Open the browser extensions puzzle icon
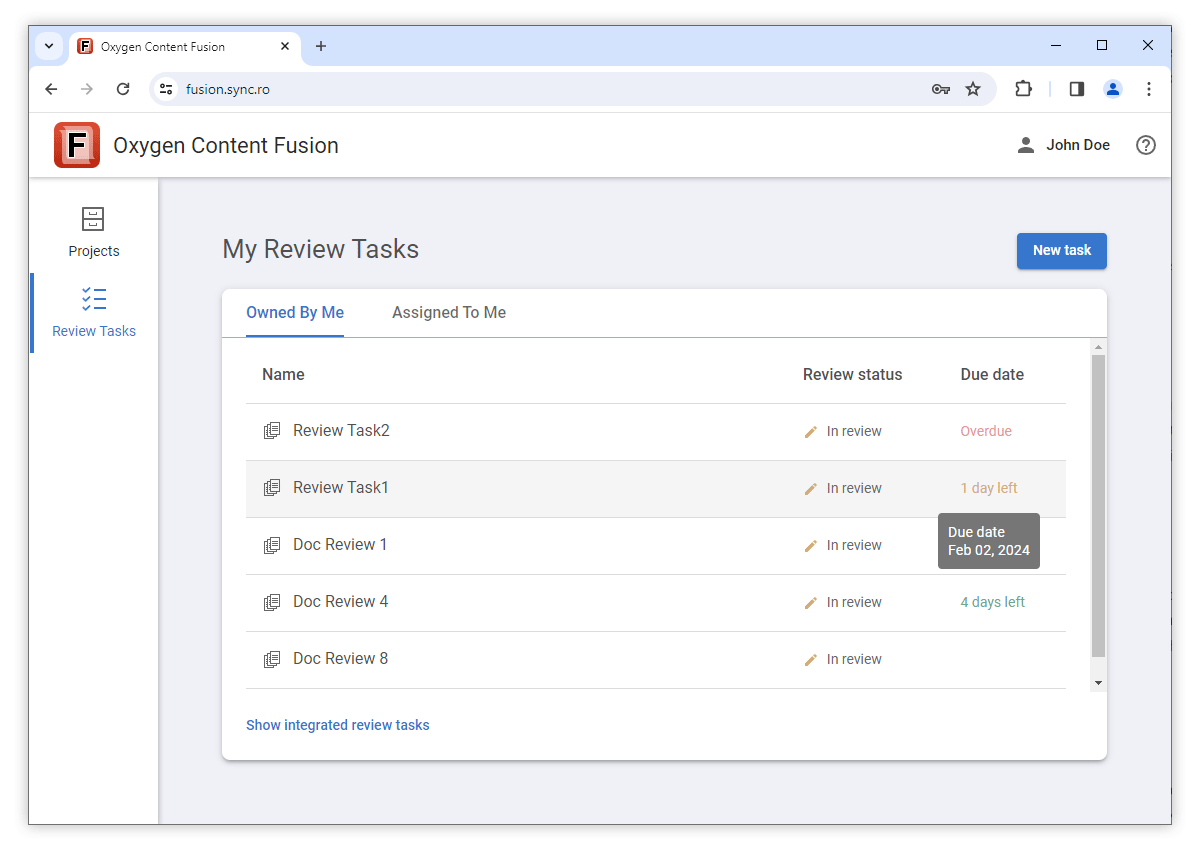The height and width of the screenshot is (850, 1200). pos(1023,89)
